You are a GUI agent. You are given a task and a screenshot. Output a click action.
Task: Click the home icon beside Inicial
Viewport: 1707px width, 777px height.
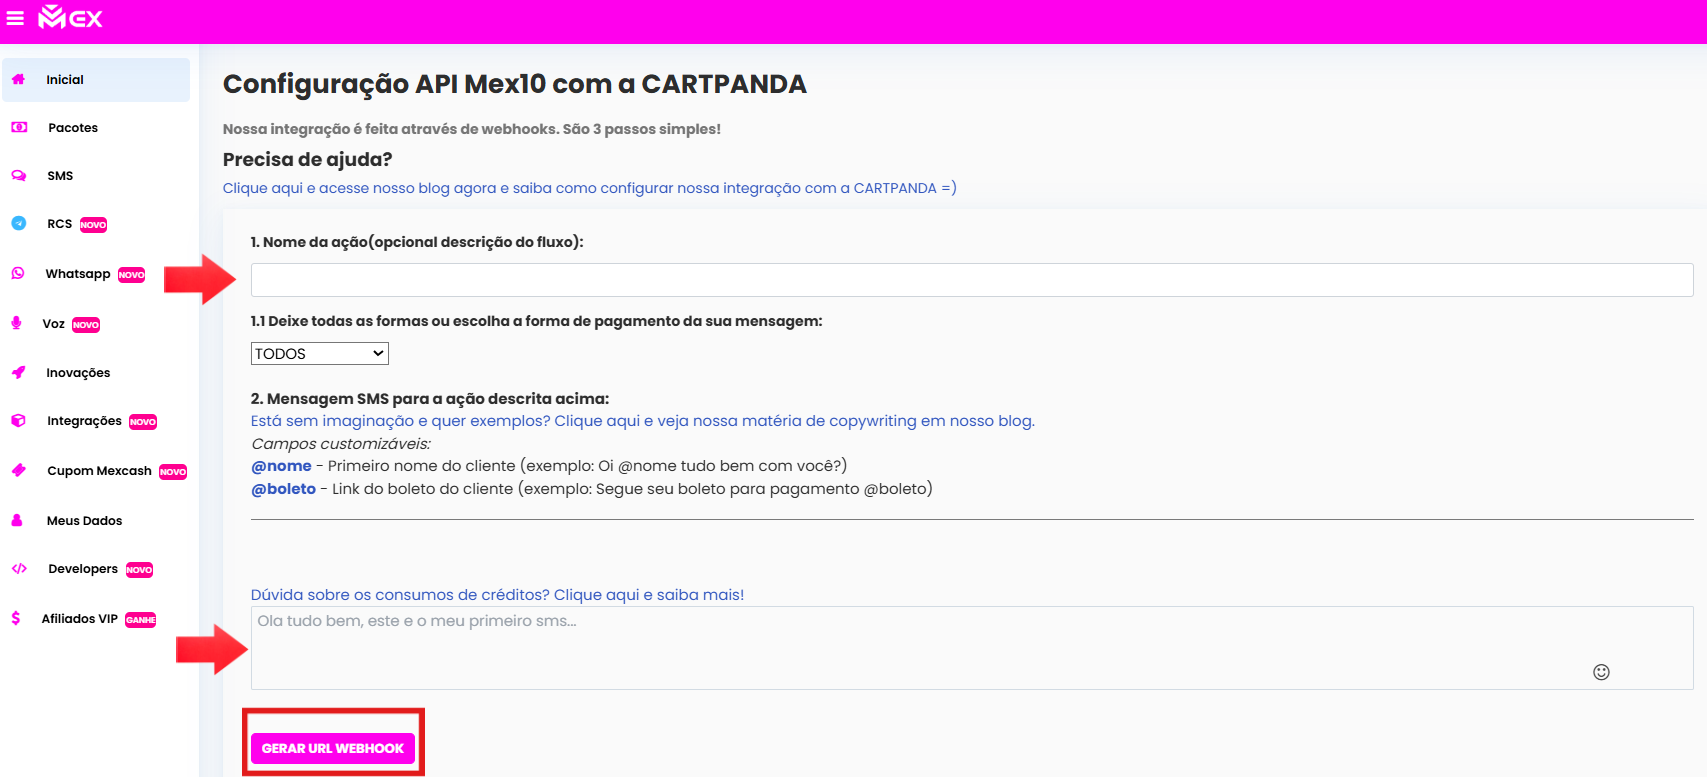click(18, 79)
